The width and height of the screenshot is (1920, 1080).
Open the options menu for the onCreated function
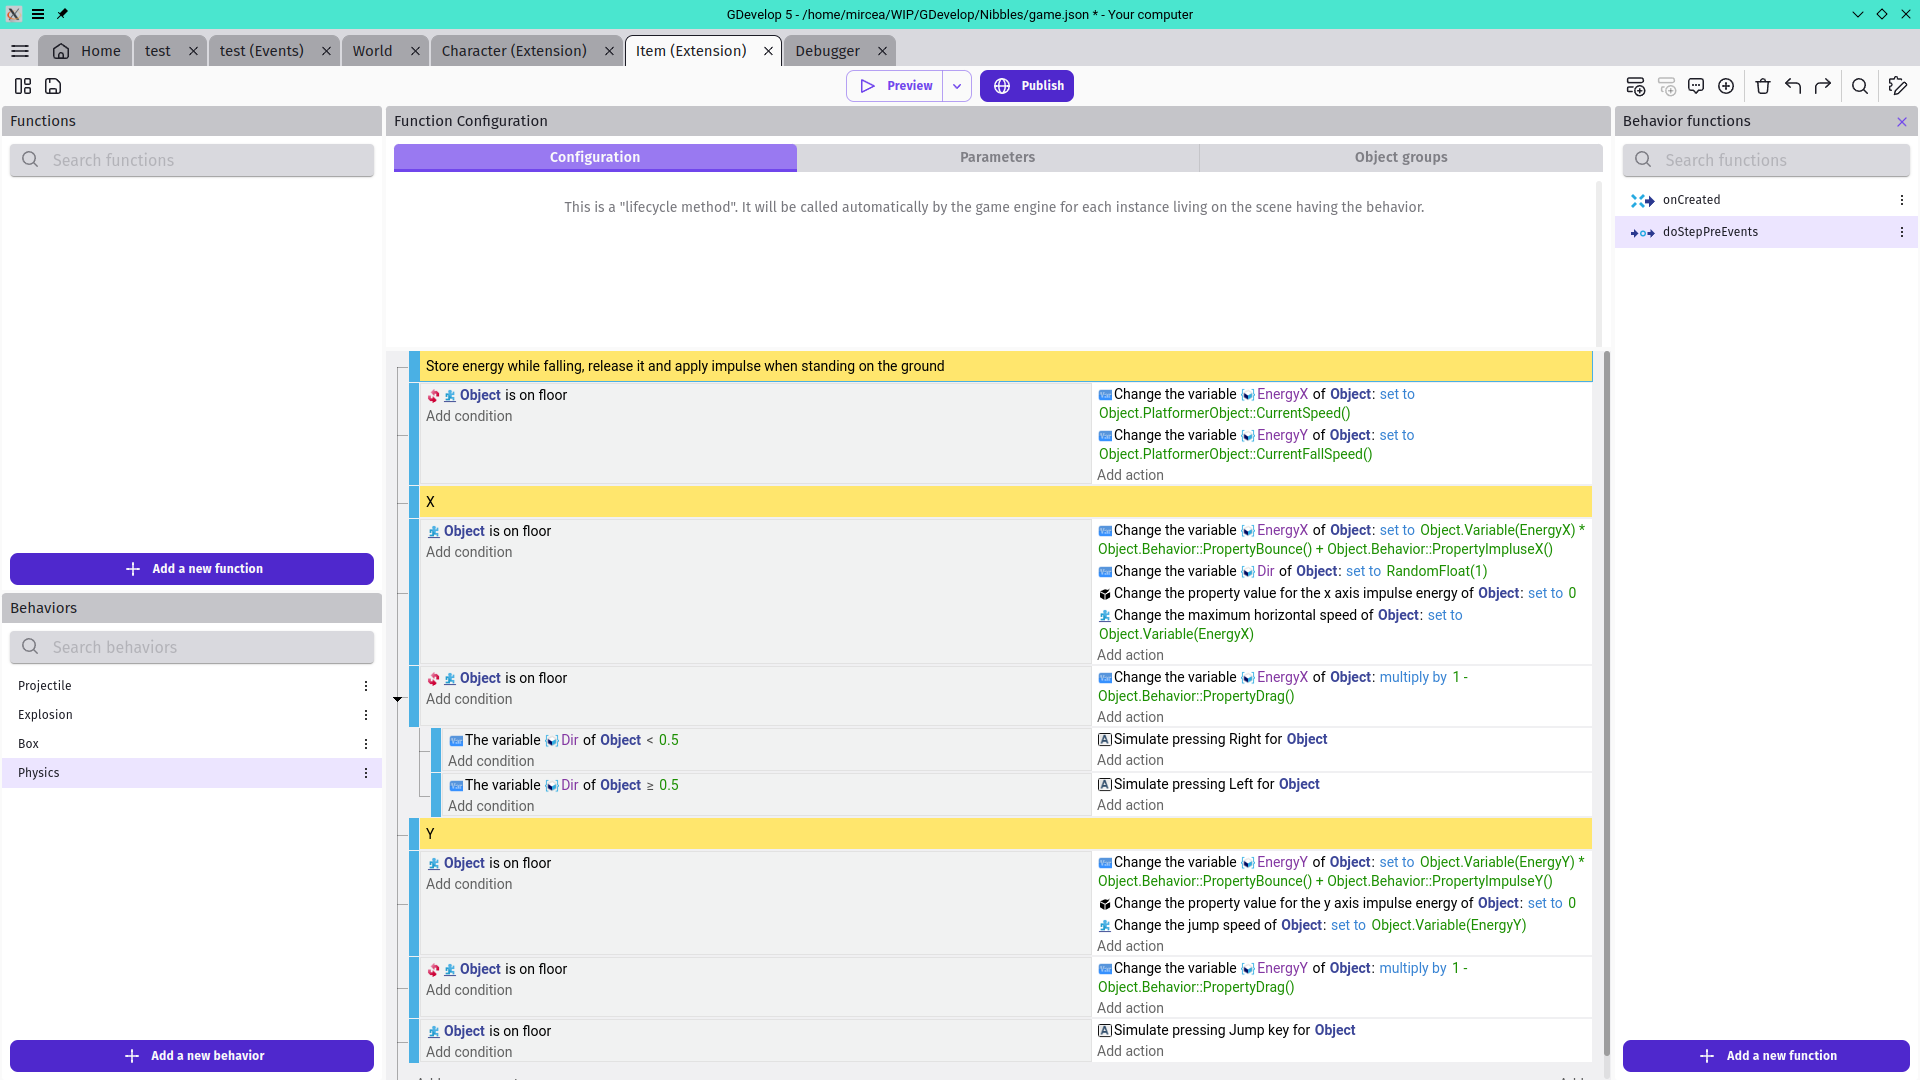(x=1902, y=200)
